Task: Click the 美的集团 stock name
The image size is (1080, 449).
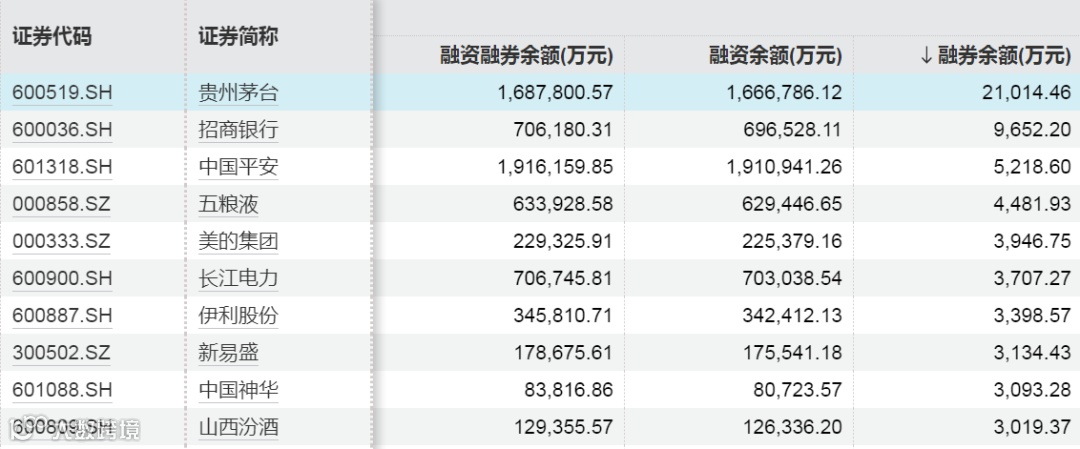Action: point(238,241)
